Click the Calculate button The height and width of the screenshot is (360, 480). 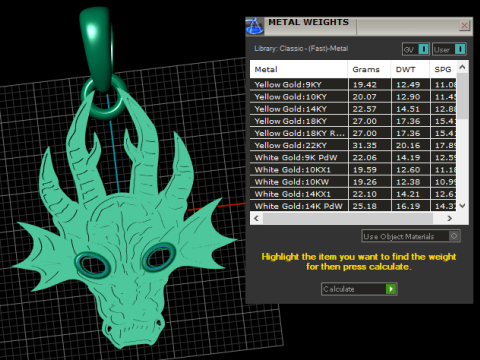click(x=359, y=289)
